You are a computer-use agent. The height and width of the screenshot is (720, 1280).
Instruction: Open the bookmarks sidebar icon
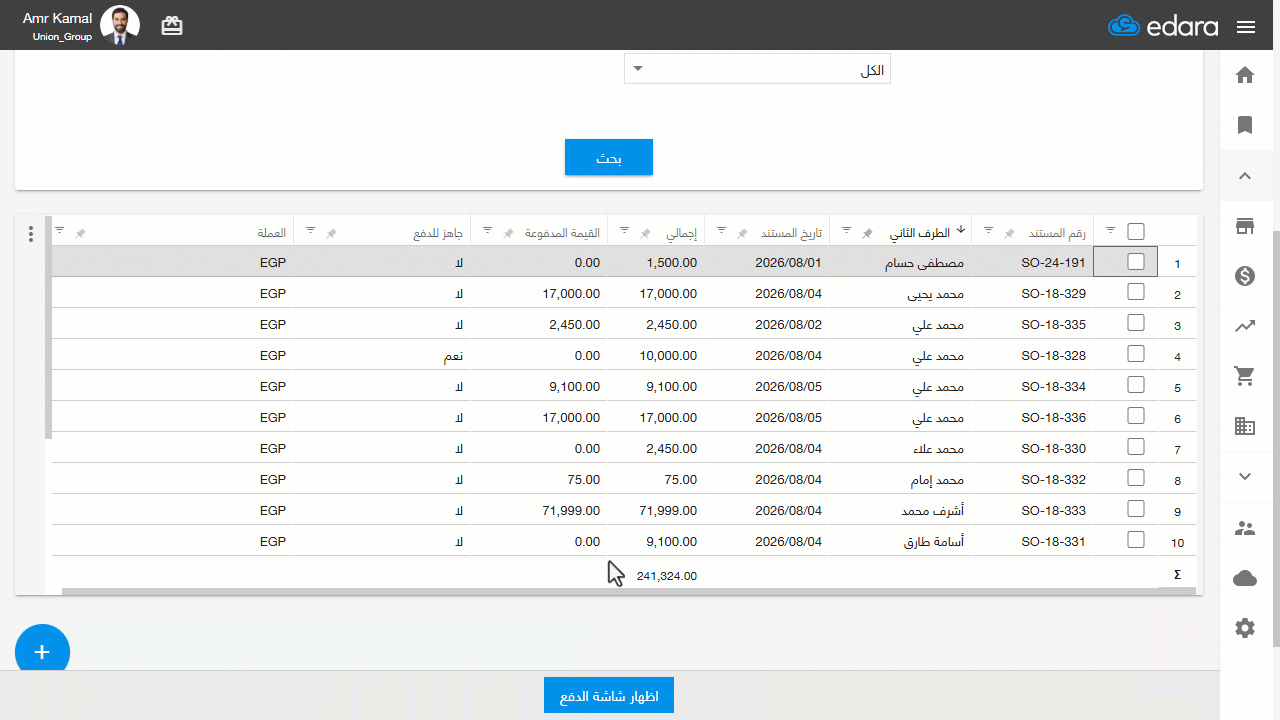pyautogui.click(x=1245, y=125)
